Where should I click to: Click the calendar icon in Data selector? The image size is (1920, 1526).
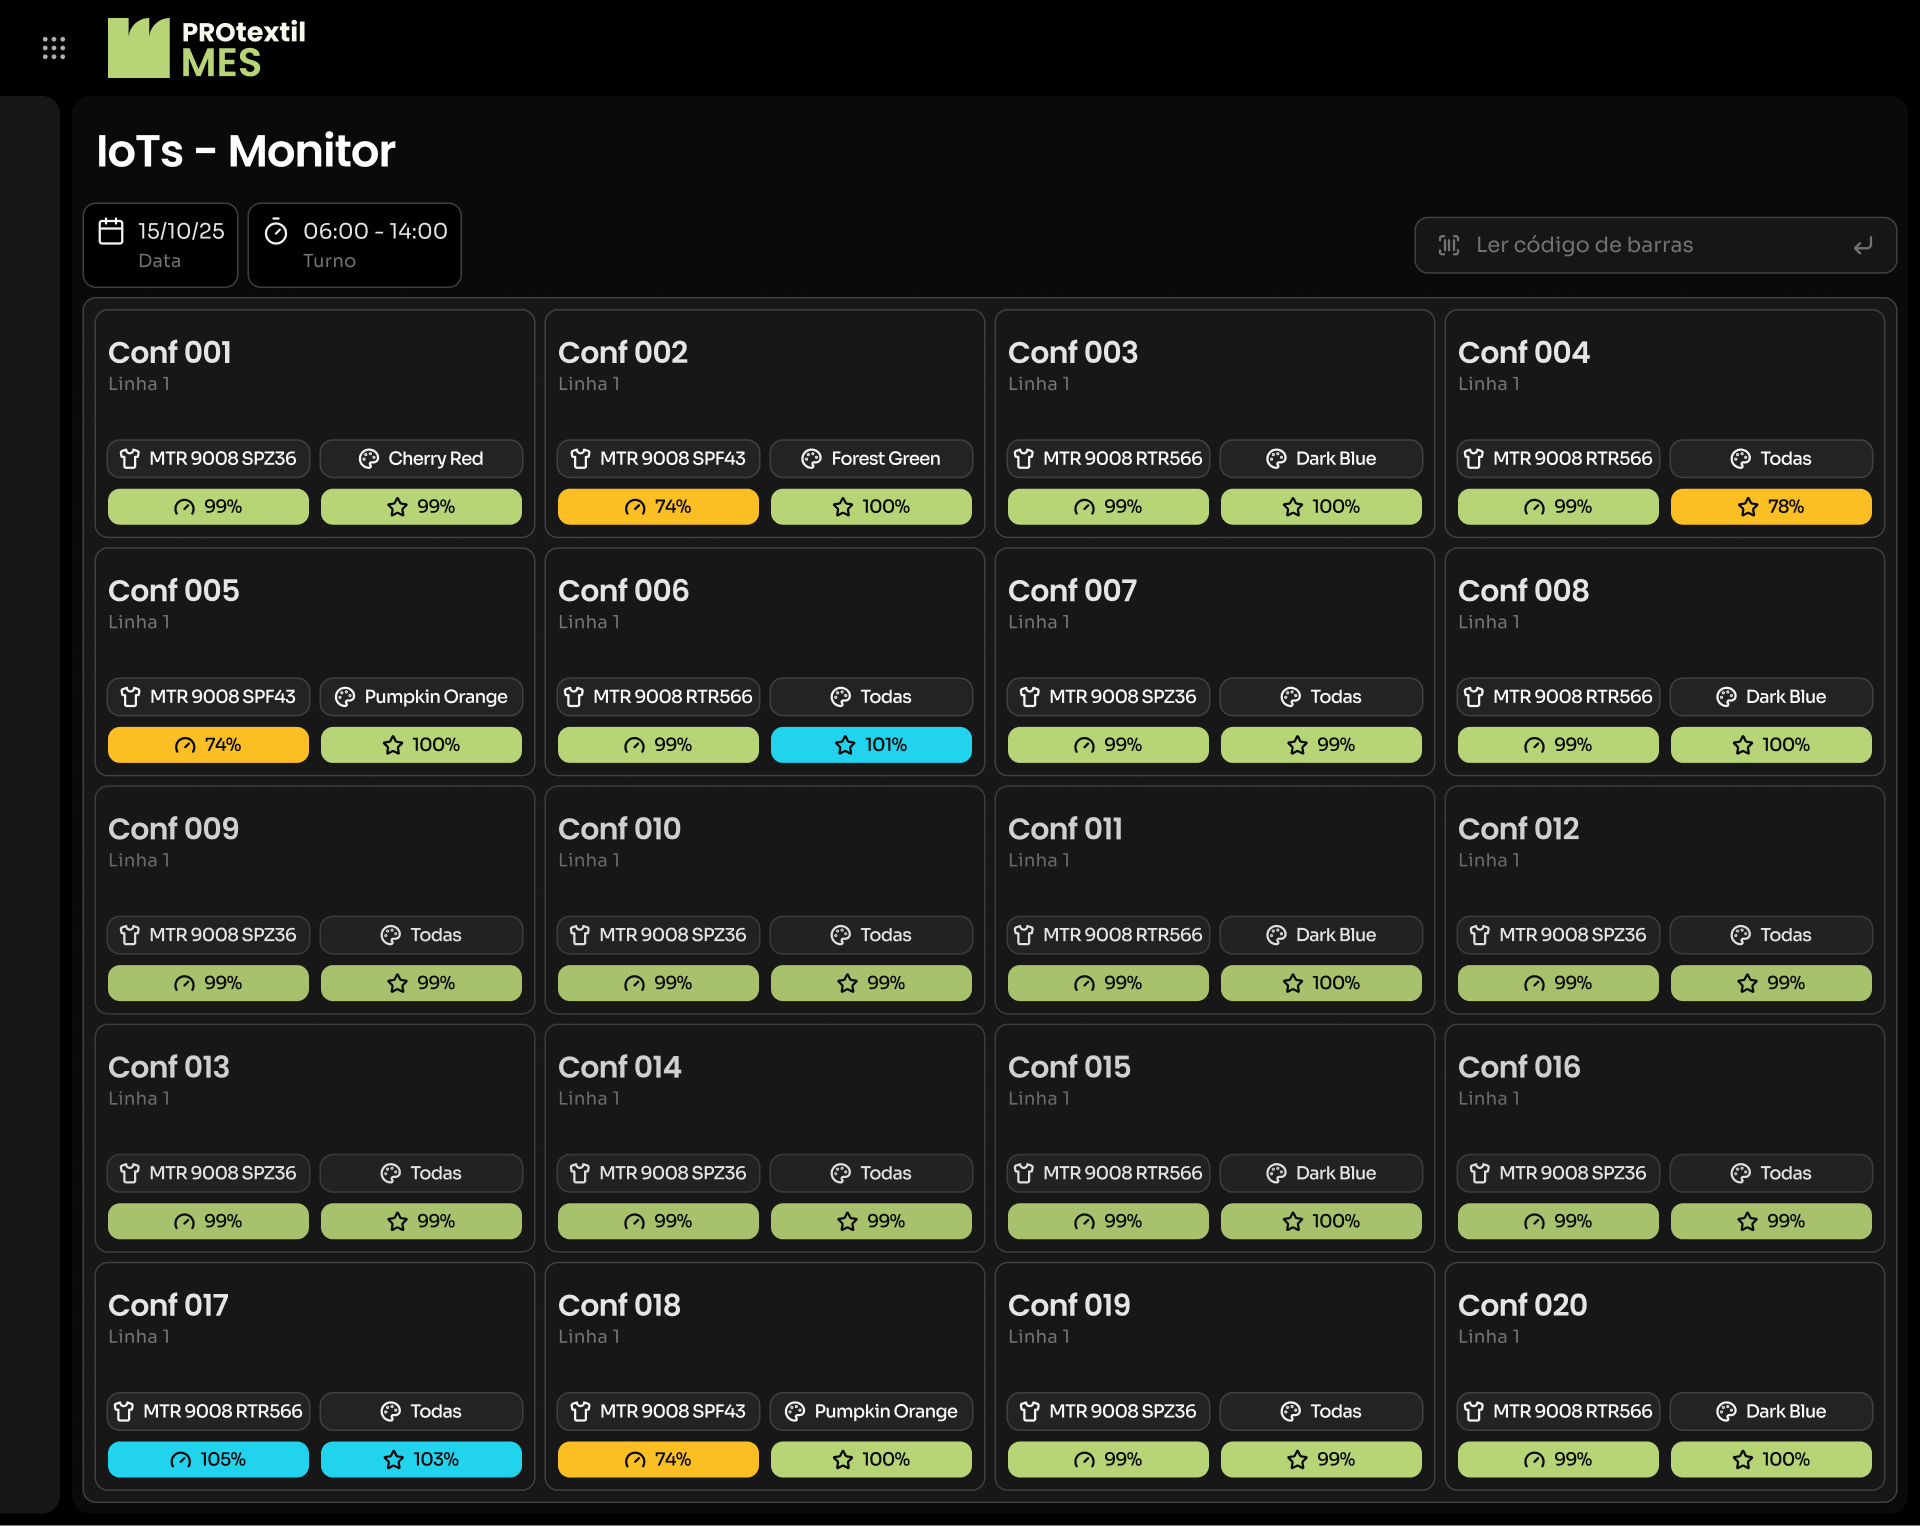click(111, 231)
